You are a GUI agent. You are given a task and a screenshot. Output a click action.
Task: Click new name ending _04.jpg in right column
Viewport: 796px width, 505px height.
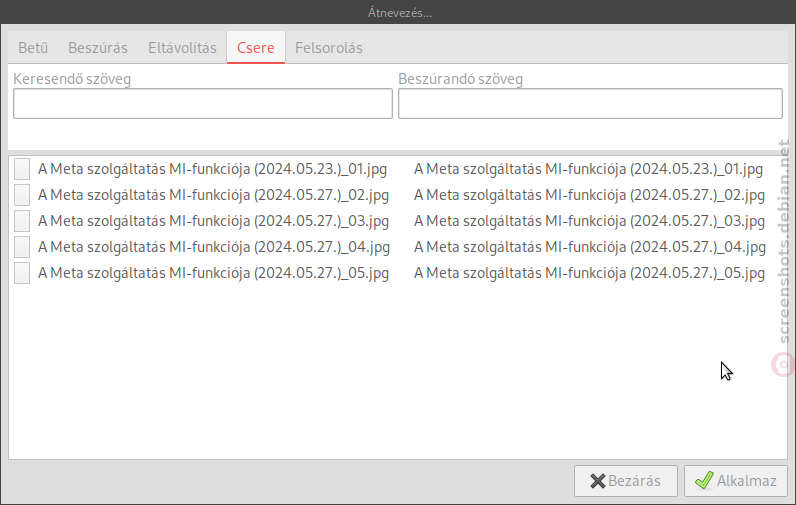(590, 247)
